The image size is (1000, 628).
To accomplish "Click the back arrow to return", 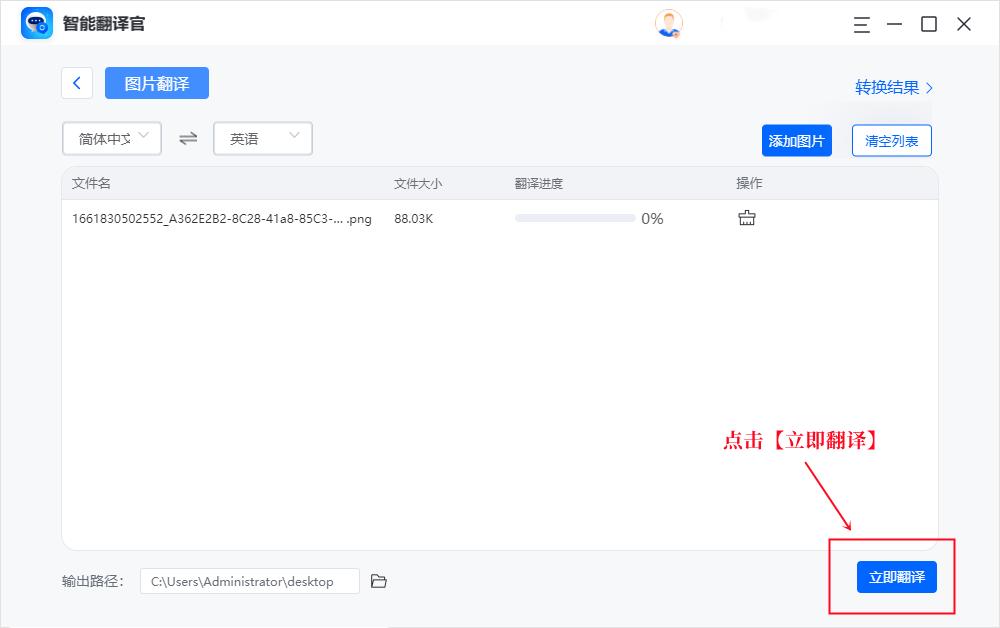I will pos(77,83).
